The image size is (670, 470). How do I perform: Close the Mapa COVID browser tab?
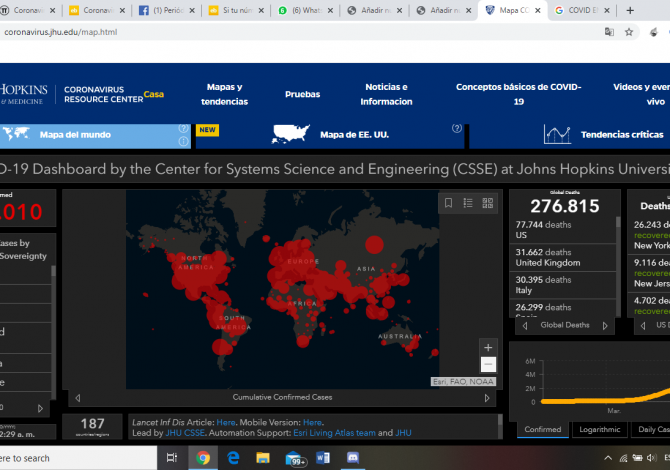[x=538, y=10]
